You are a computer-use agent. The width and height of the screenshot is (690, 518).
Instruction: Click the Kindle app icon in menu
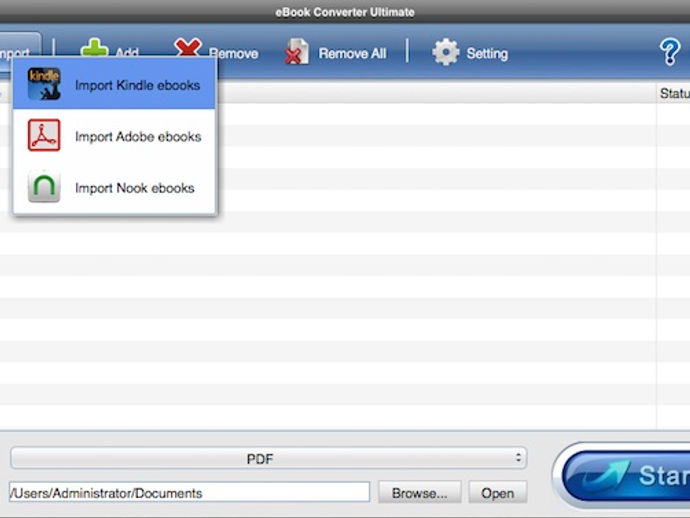click(x=44, y=84)
